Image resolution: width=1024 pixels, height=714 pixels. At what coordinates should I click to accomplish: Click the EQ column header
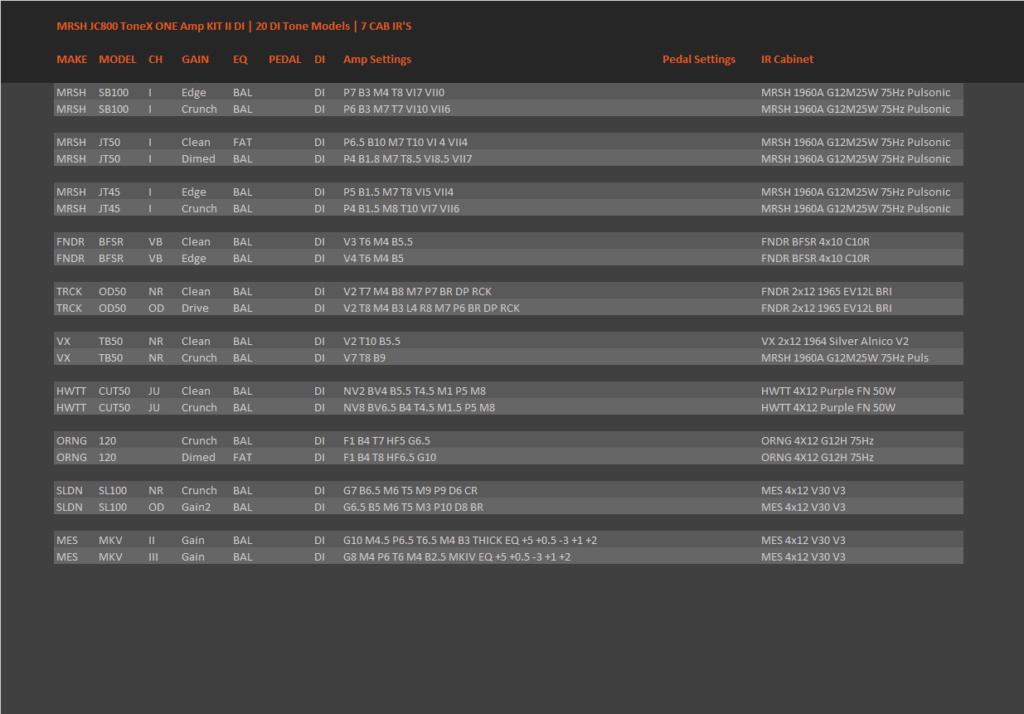pos(240,59)
